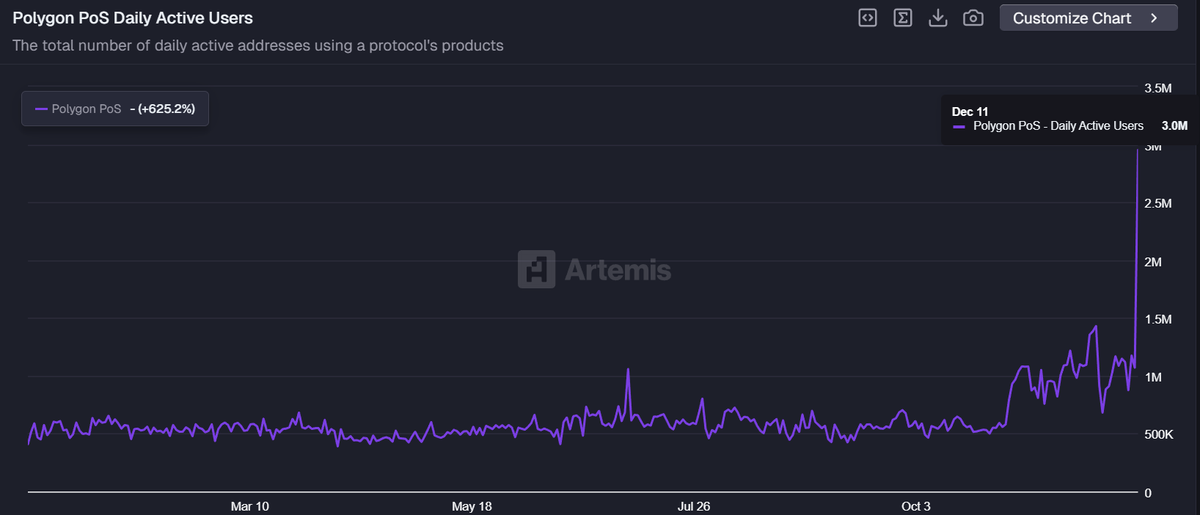The height and width of the screenshot is (515, 1200).
Task: Click the 2M y-axis label
Action: pyautogui.click(x=1152, y=262)
